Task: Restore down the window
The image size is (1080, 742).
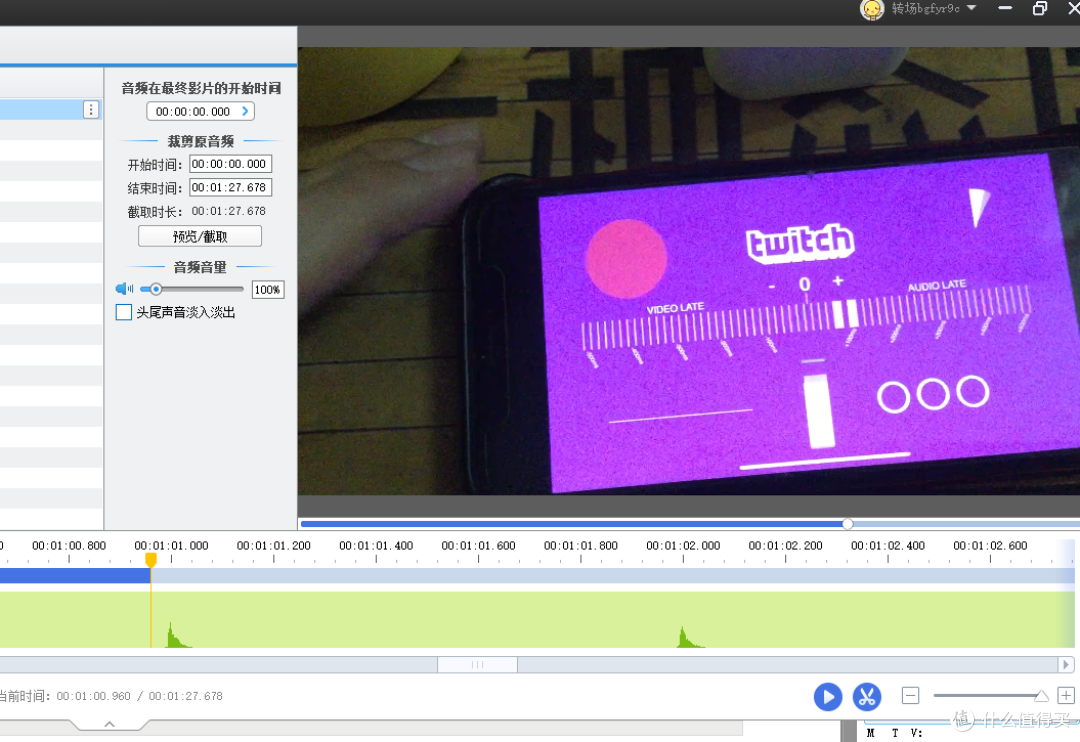Action: (x=1040, y=8)
